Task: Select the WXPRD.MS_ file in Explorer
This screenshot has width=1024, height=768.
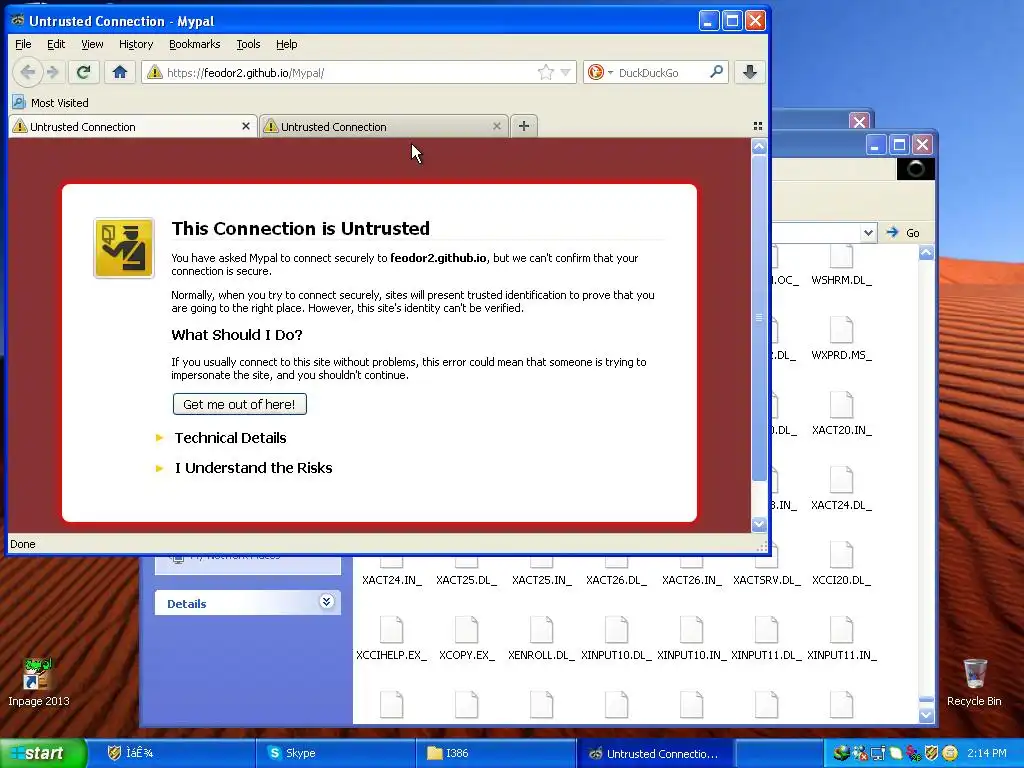Action: 841,339
